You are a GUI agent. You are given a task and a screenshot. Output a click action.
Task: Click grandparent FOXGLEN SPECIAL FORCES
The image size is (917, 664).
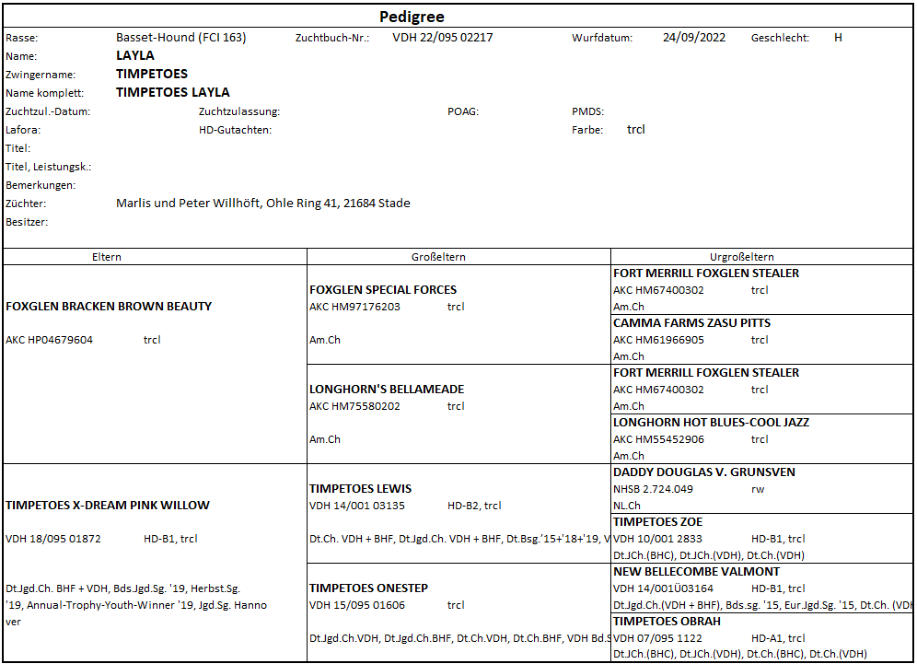point(383,290)
